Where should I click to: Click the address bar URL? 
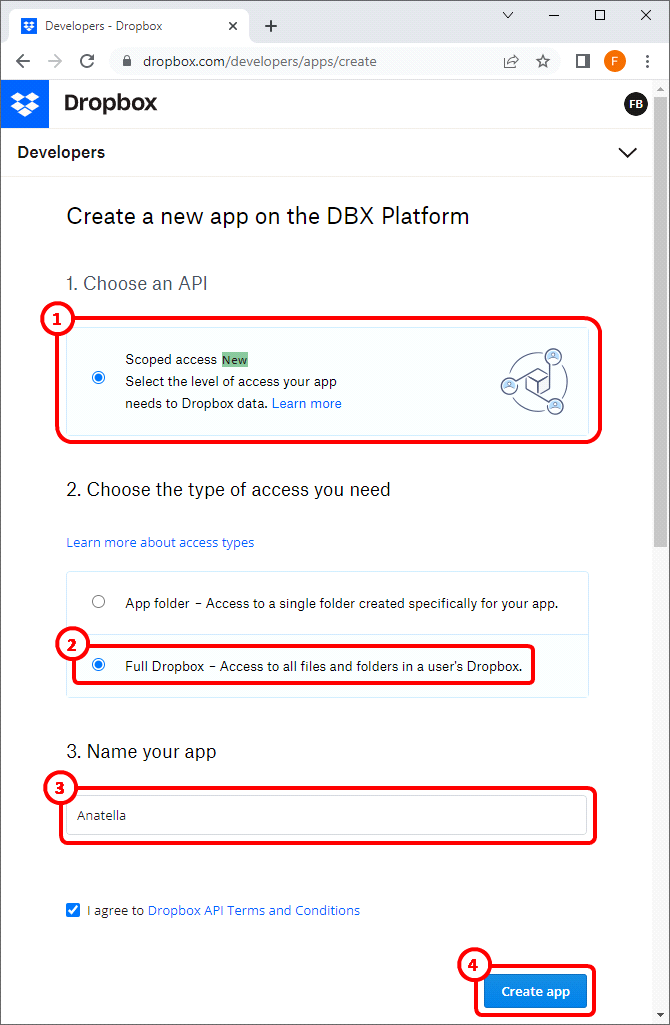pyautogui.click(x=260, y=61)
